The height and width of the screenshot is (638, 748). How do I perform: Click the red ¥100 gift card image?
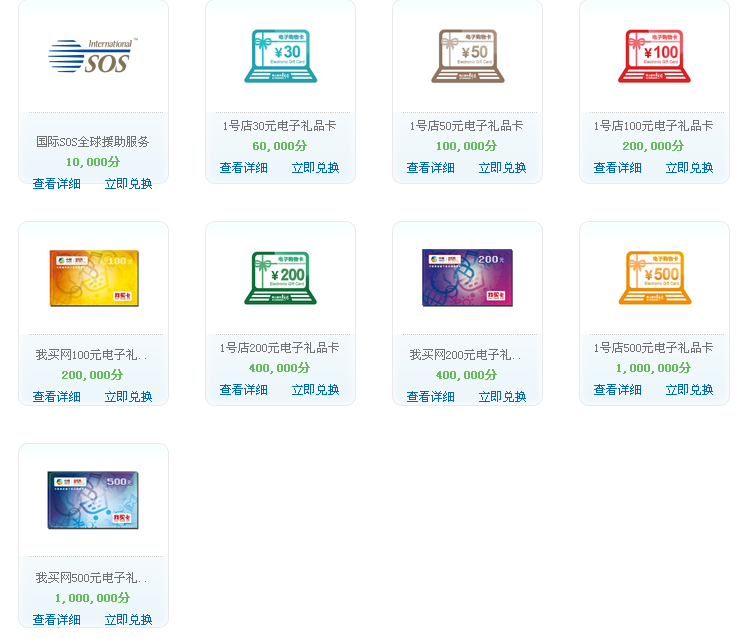(654, 56)
